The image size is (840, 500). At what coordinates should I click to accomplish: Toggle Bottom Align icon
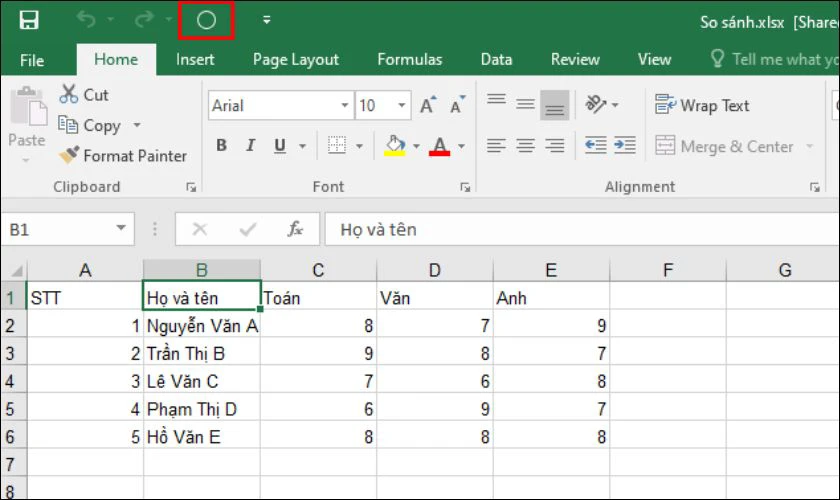click(x=554, y=105)
